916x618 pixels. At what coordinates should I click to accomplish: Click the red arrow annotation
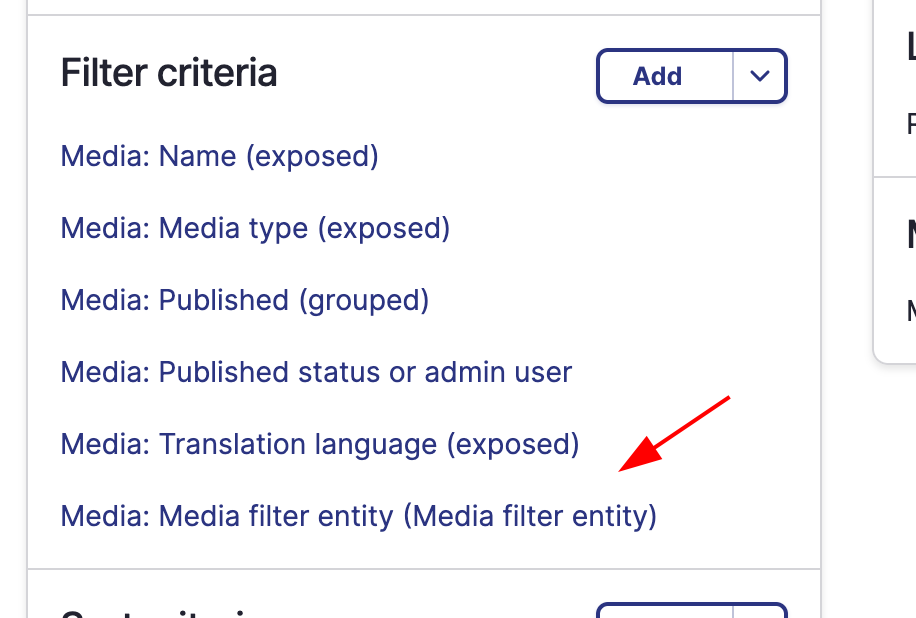(674, 433)
